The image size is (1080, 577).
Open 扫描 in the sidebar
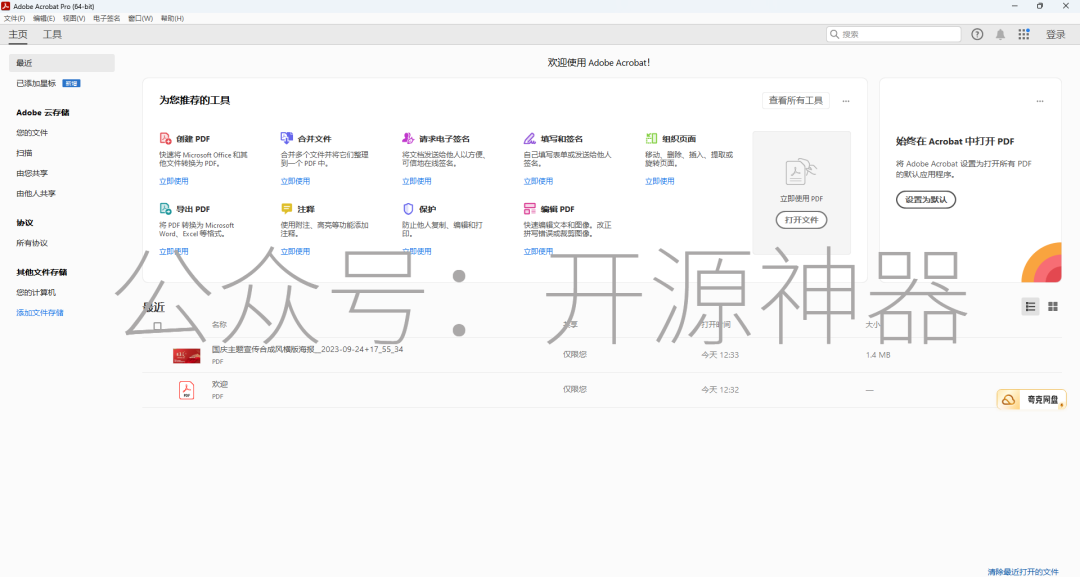(24, 153)
